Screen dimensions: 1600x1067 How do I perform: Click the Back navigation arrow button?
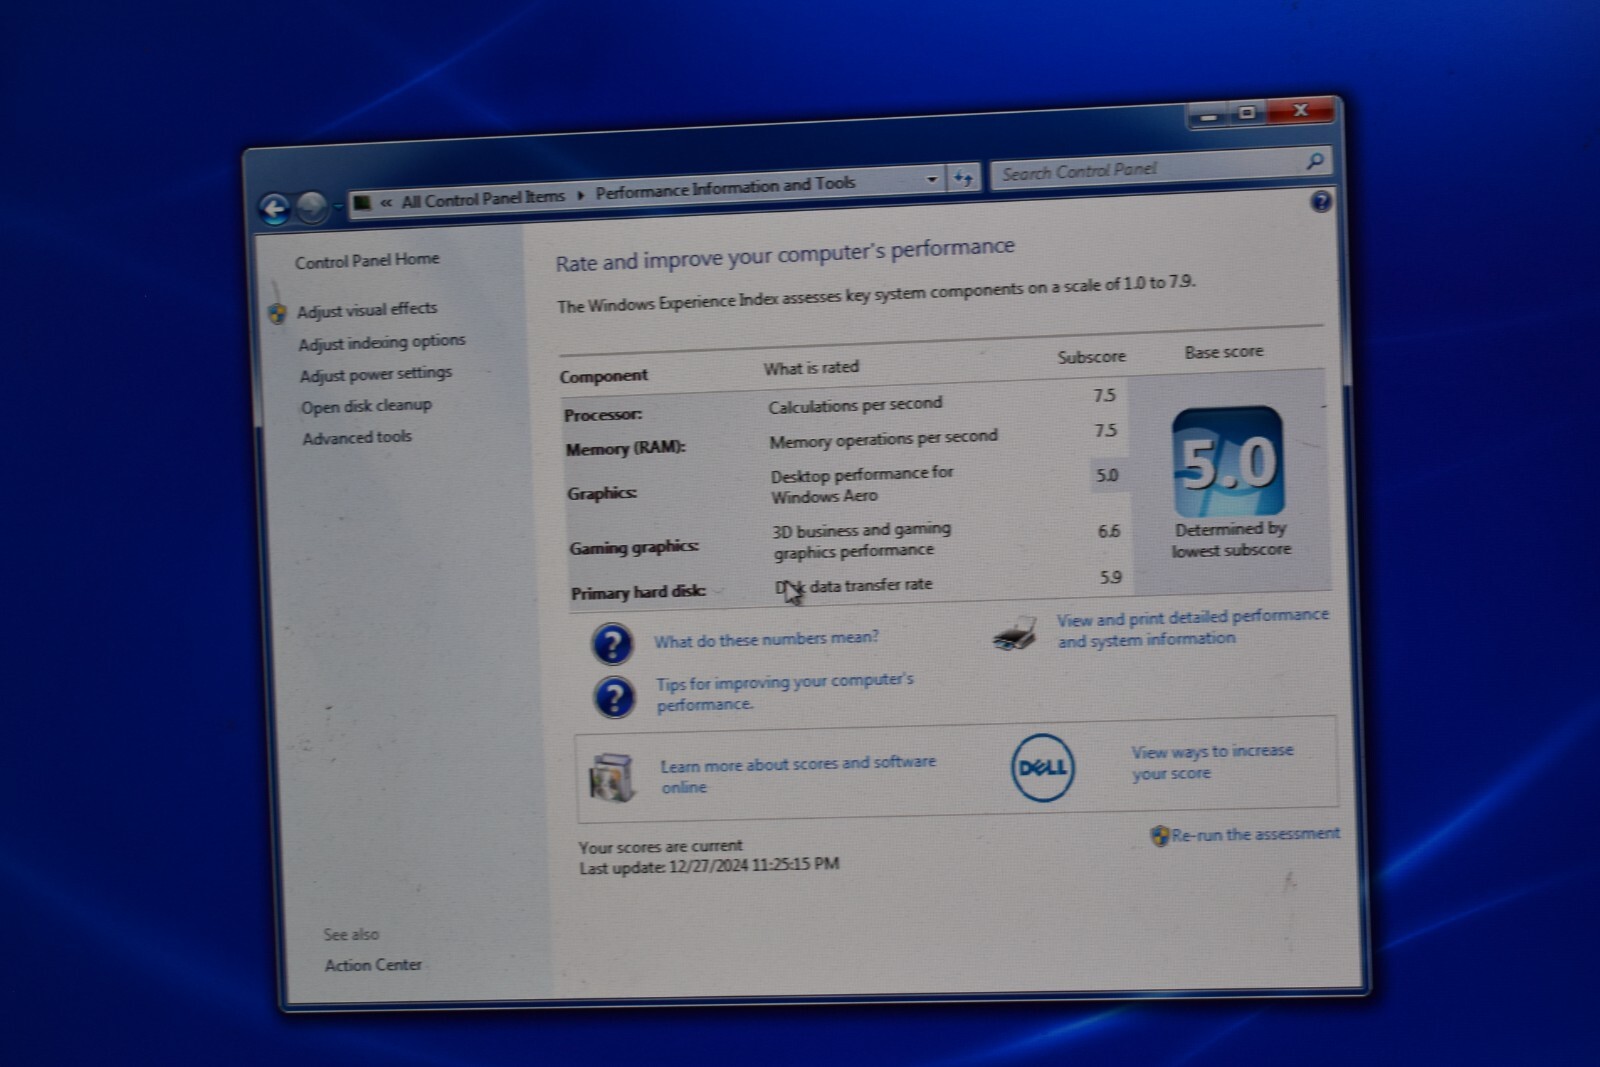[x=274, y=208]
